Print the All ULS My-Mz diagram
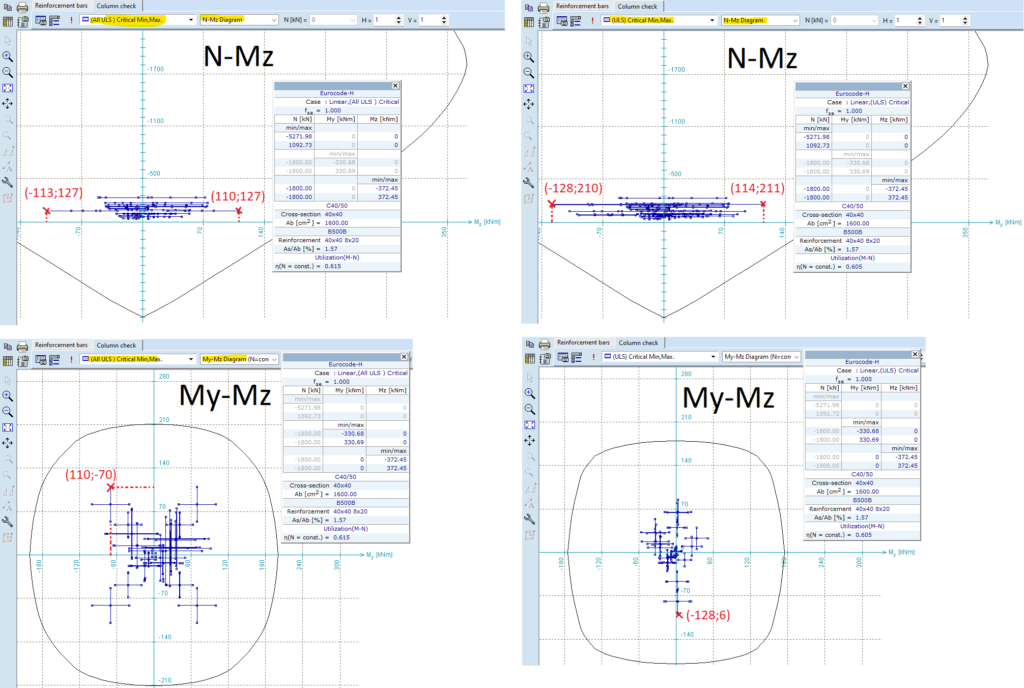1024x688 pixels. point(22,346)
